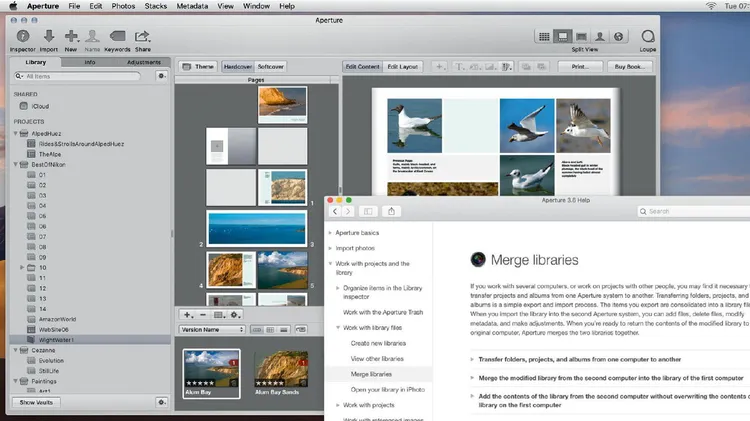Open the Inspector from the toolbar
Screen dimensions: 750x421
coord(22,36)
